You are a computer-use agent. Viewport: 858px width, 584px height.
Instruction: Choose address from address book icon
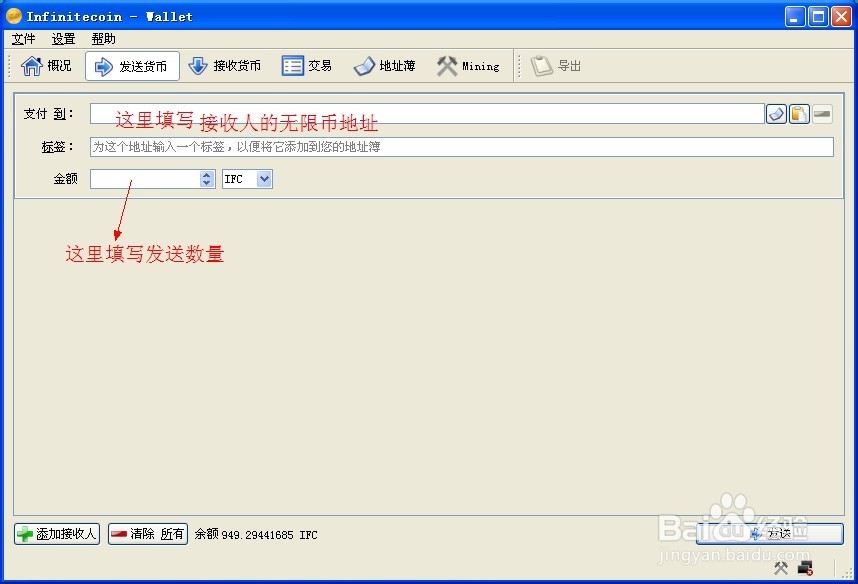[x=776, y=113]
